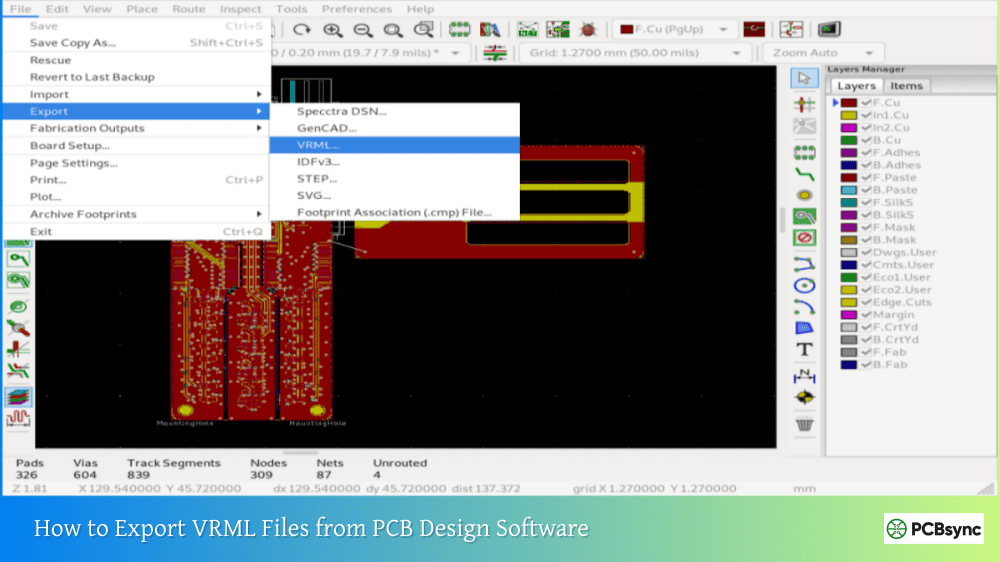Toggle the B.Mask layer visibility checkbox

[x=865, y=240]
